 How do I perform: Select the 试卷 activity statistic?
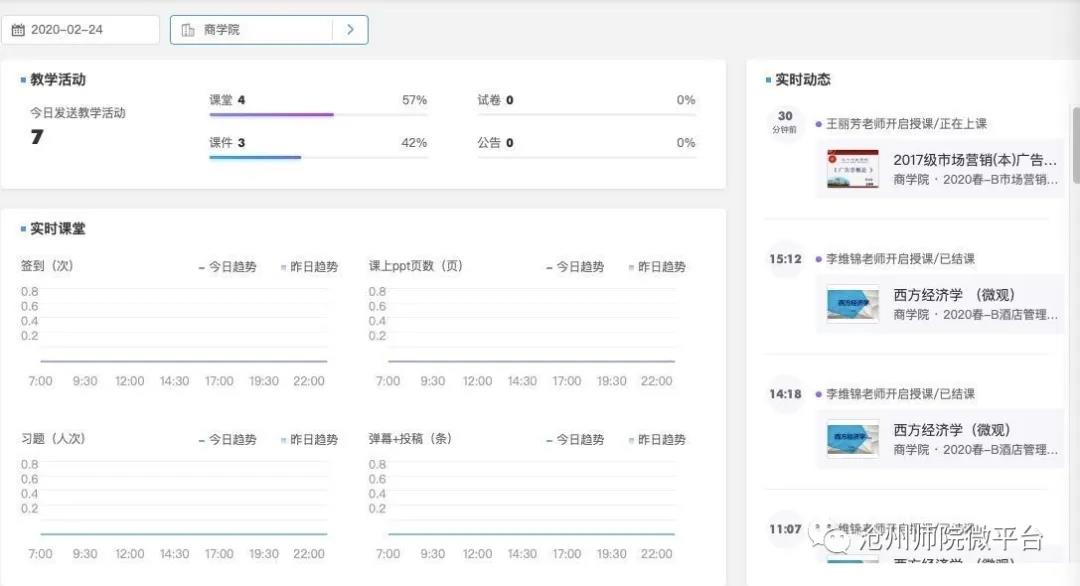(495, 100)
